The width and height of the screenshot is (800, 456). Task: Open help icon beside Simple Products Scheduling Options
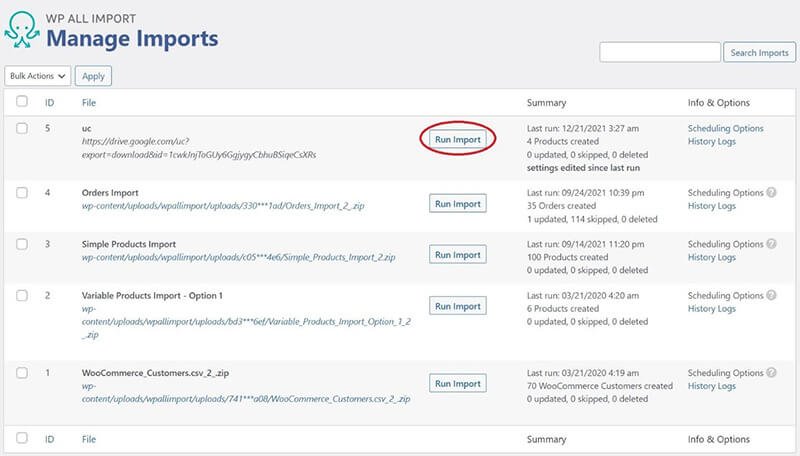point(771,244)
